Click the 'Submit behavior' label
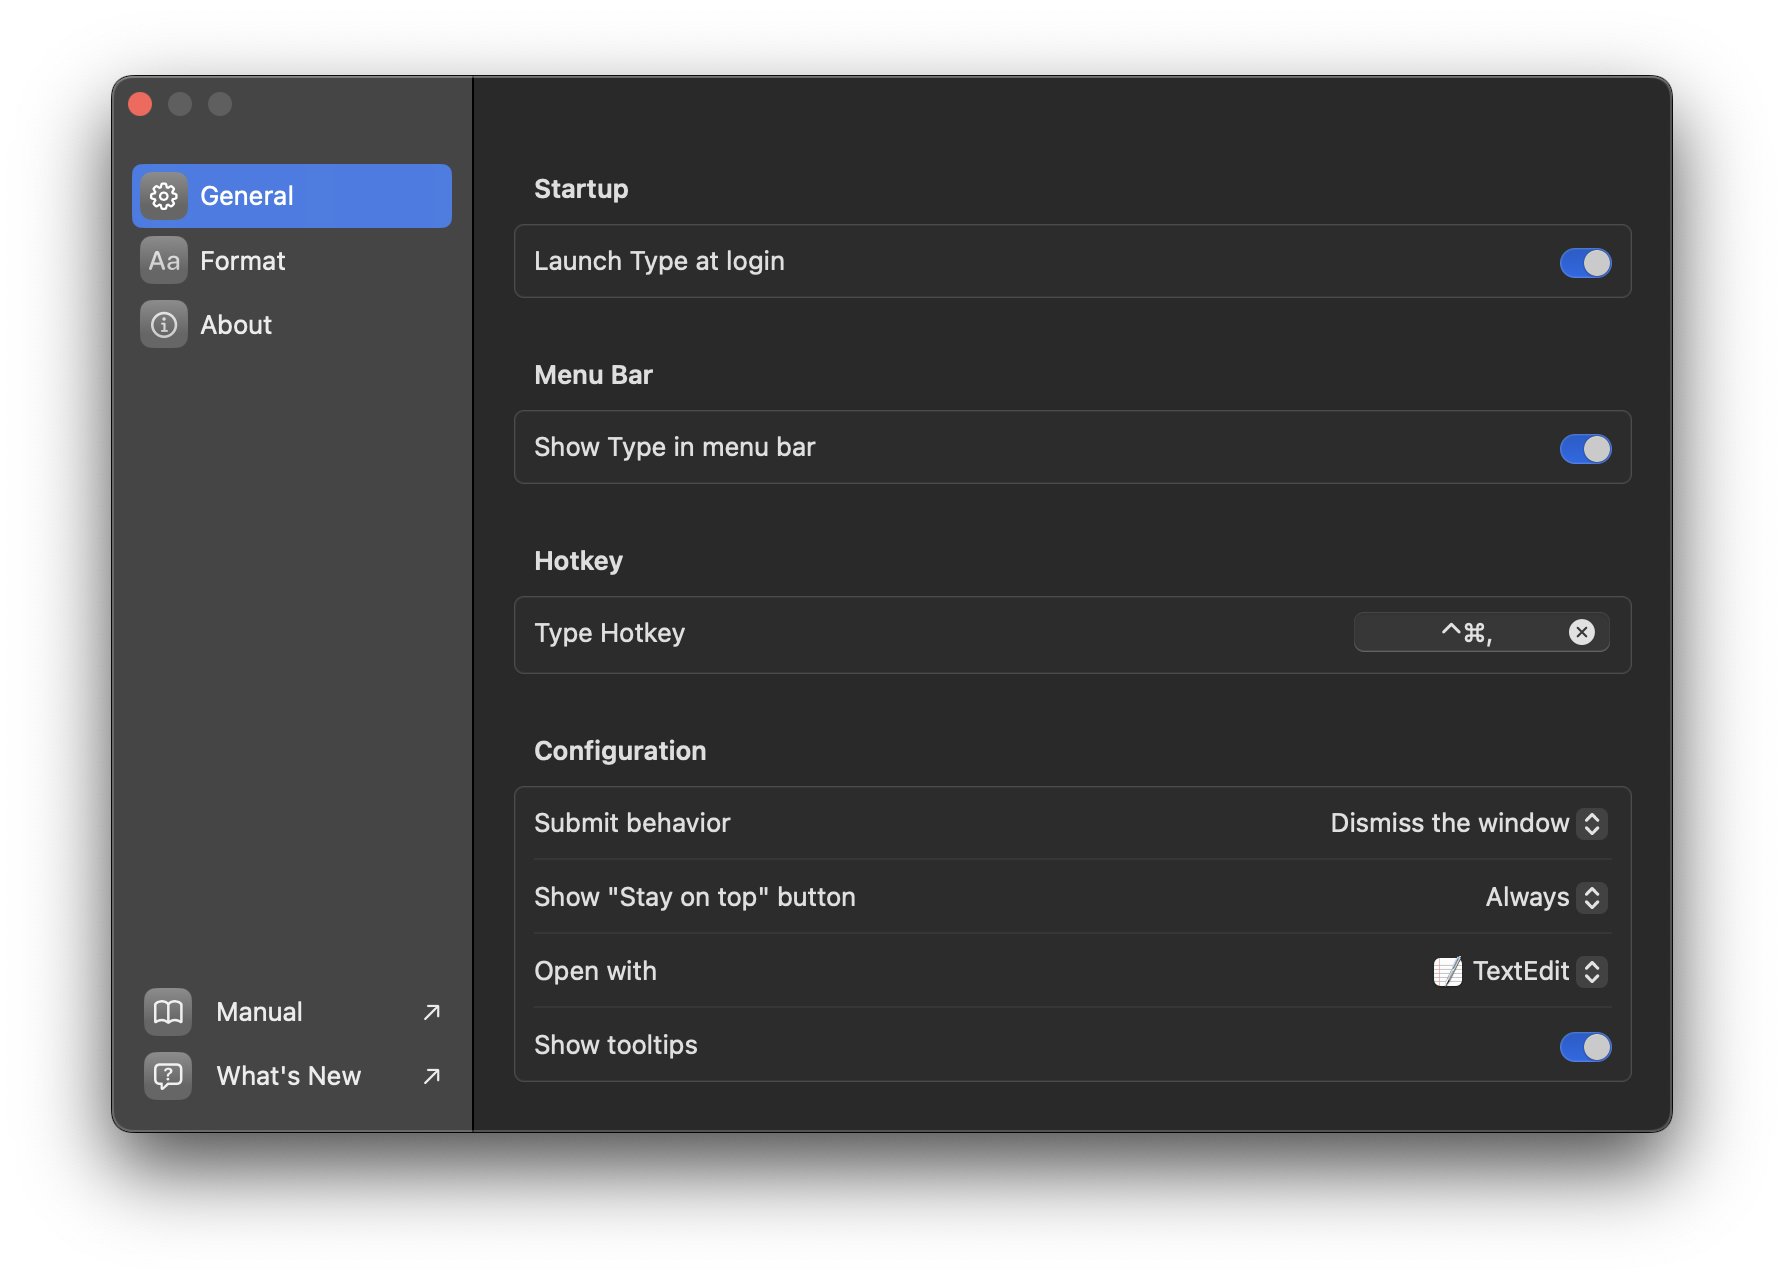Screen dimensions: 1784x1280 (x=632, y=823)
